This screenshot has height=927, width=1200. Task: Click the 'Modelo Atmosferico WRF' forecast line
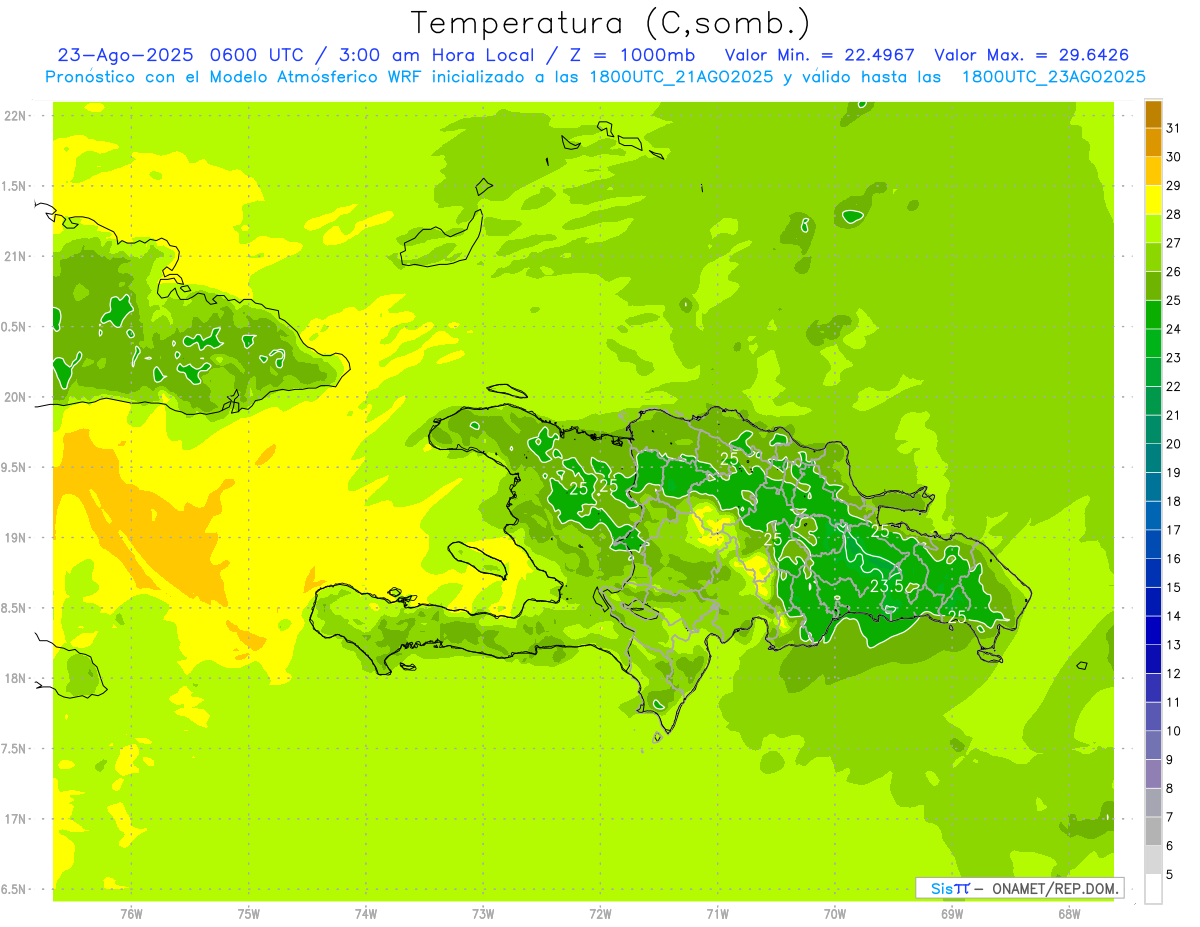tap(595, 76)
